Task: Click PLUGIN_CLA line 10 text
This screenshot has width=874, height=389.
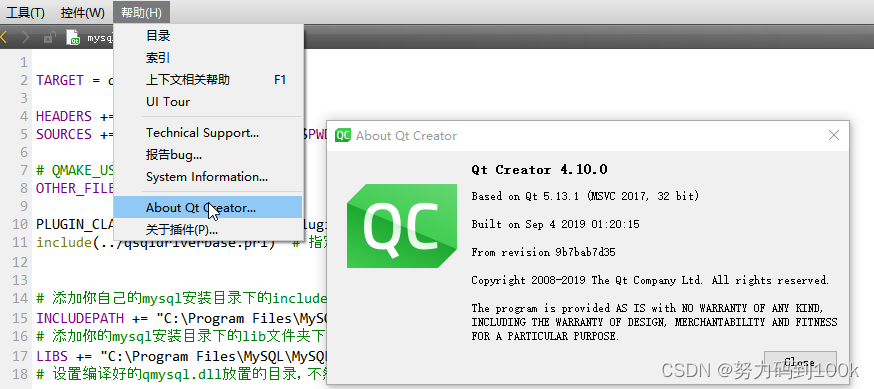Action: point(75,225)
